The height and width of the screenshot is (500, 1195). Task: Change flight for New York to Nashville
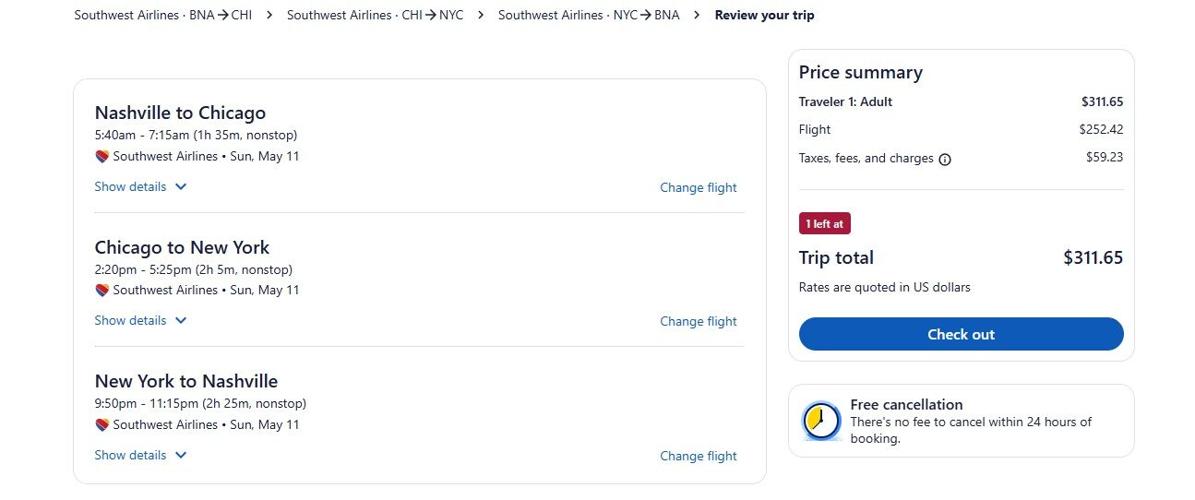point(698,456)
